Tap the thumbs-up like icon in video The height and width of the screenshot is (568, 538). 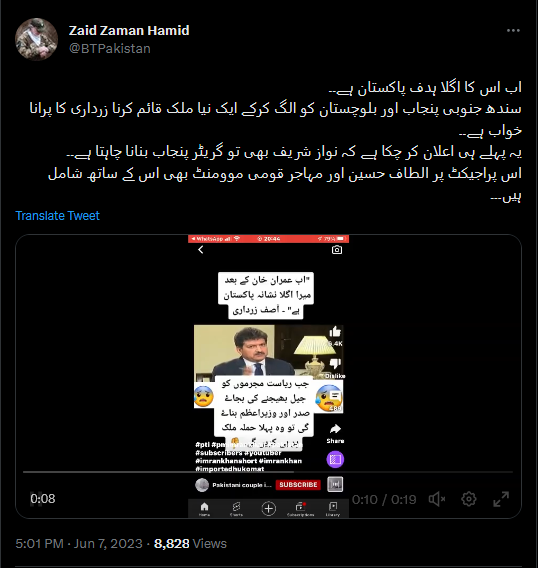click(x=335, y=332)
